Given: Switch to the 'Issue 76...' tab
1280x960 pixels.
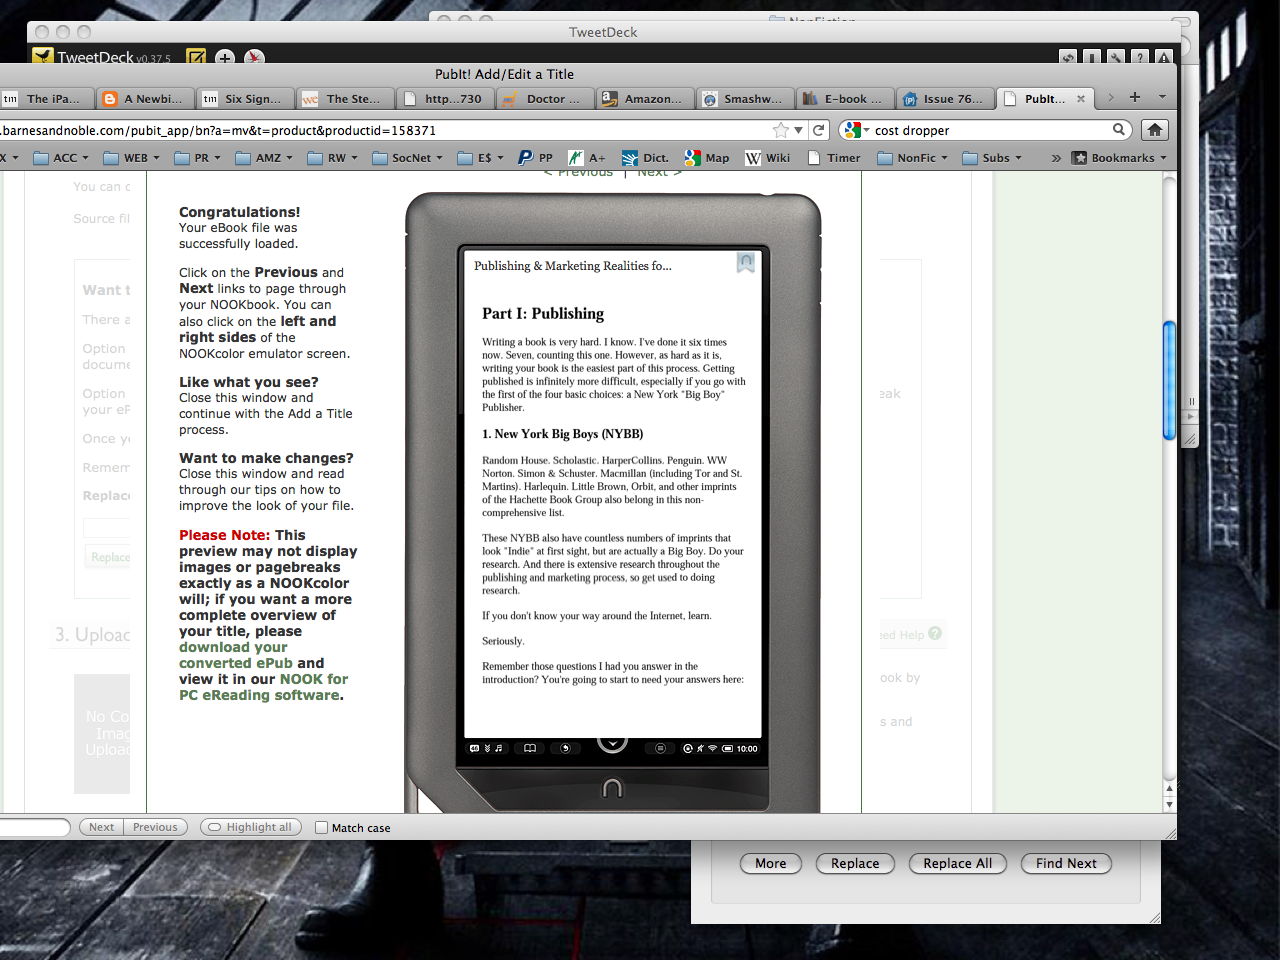Looking at the screenshot, I should point(945,99).
